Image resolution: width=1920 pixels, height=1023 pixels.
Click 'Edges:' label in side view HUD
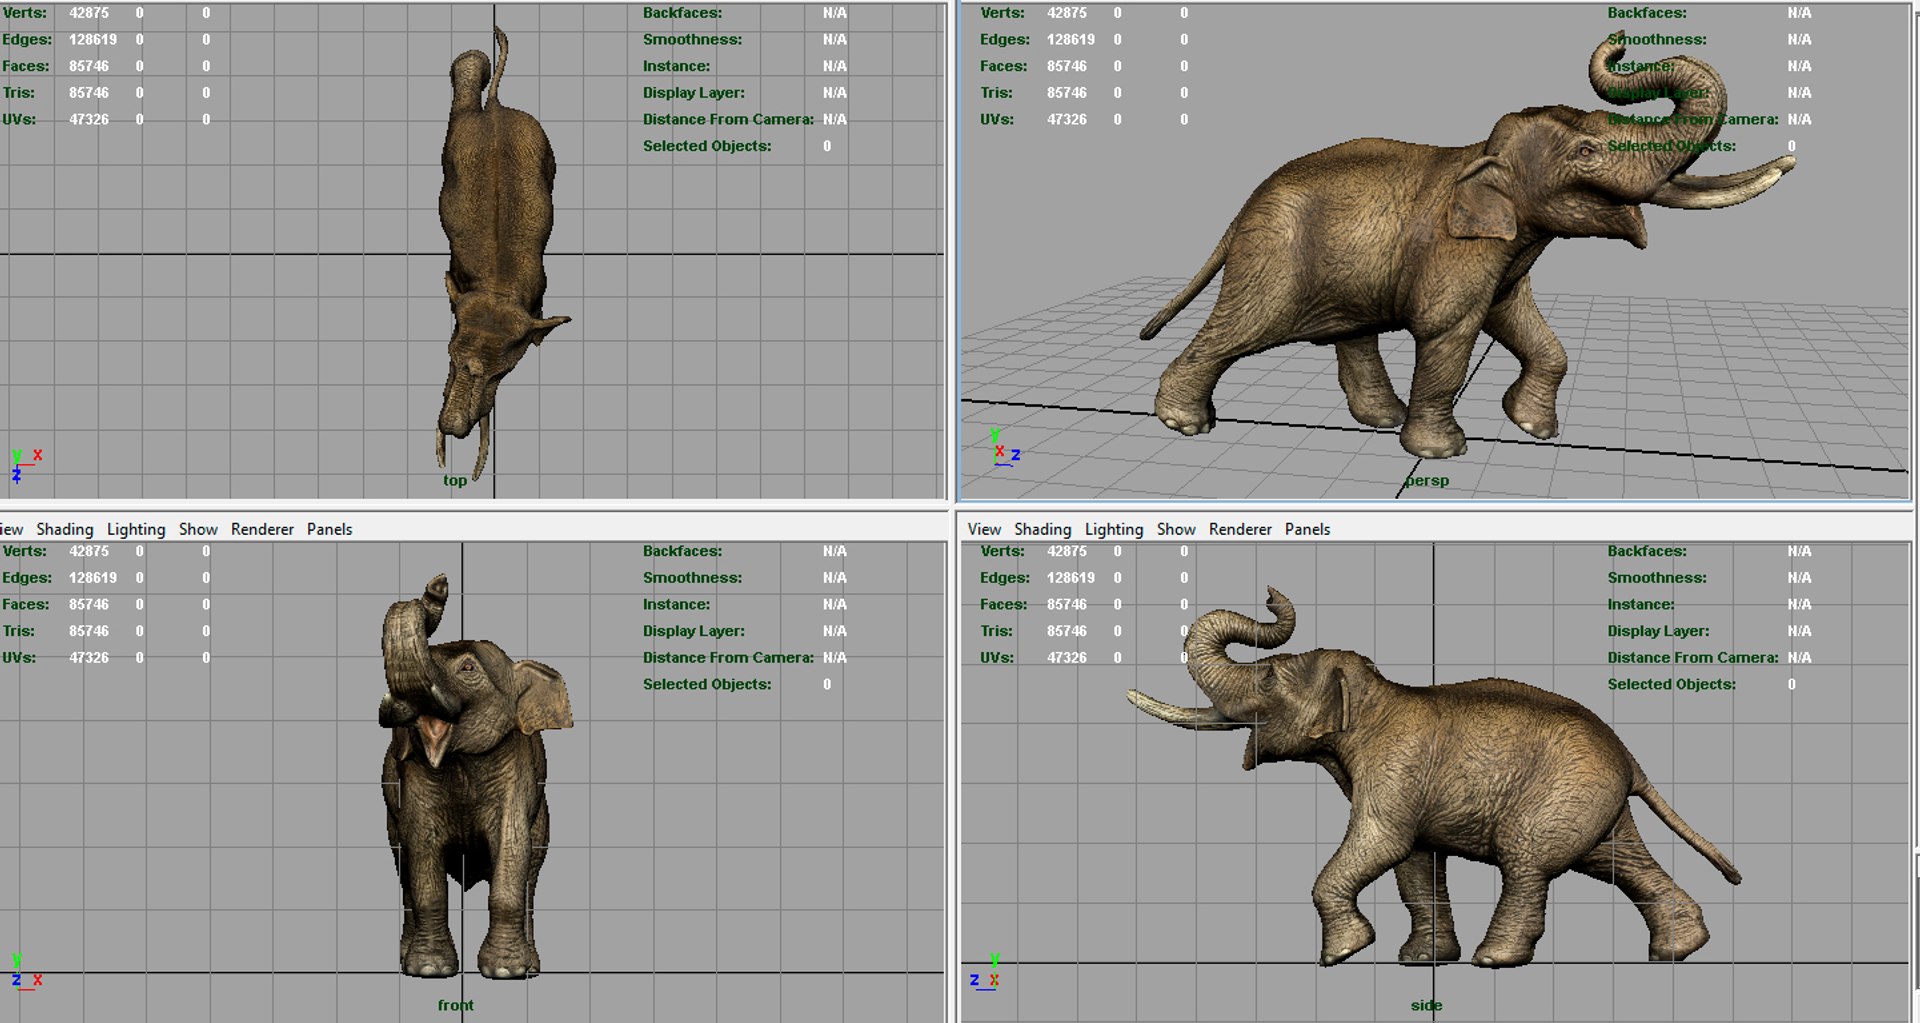click(x=1005, y=578)
